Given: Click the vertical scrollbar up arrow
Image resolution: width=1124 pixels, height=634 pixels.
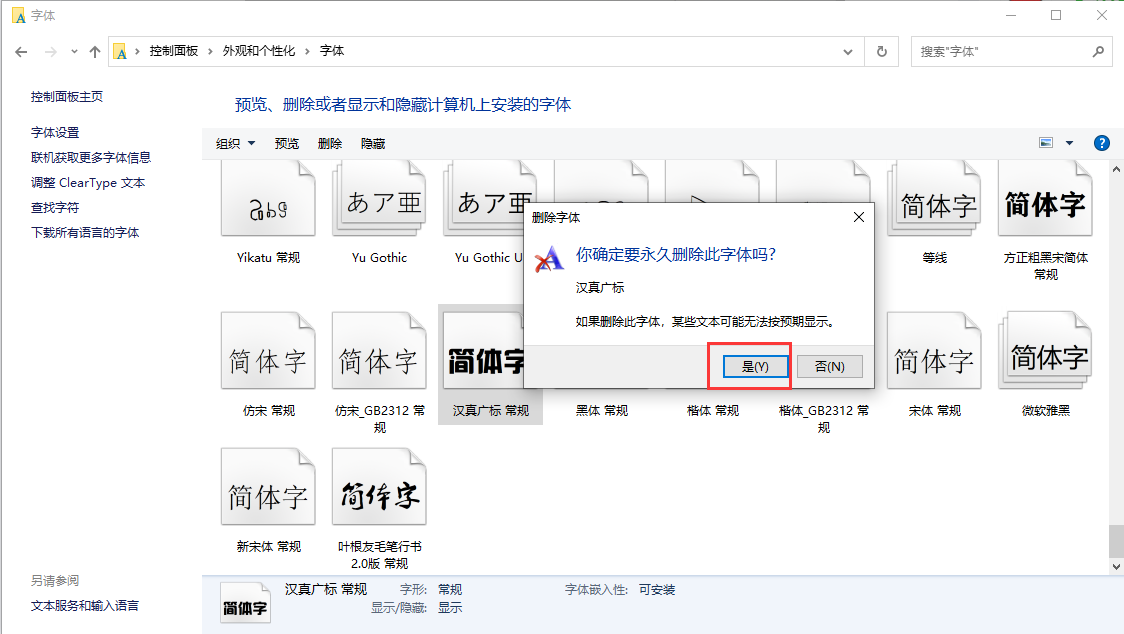Looking at the screenshot, I should [x=1116, y=169].
